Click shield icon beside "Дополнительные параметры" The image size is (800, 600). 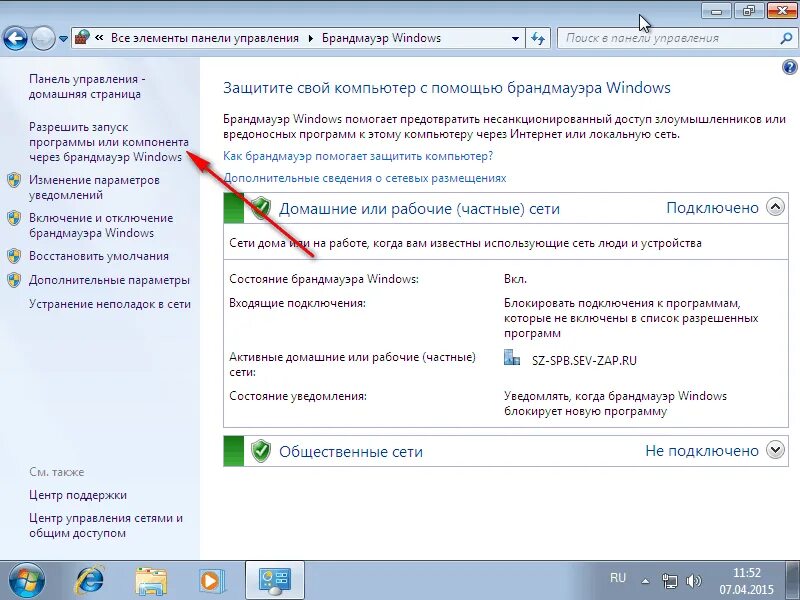pyautogui.click(x=14, y=280)
